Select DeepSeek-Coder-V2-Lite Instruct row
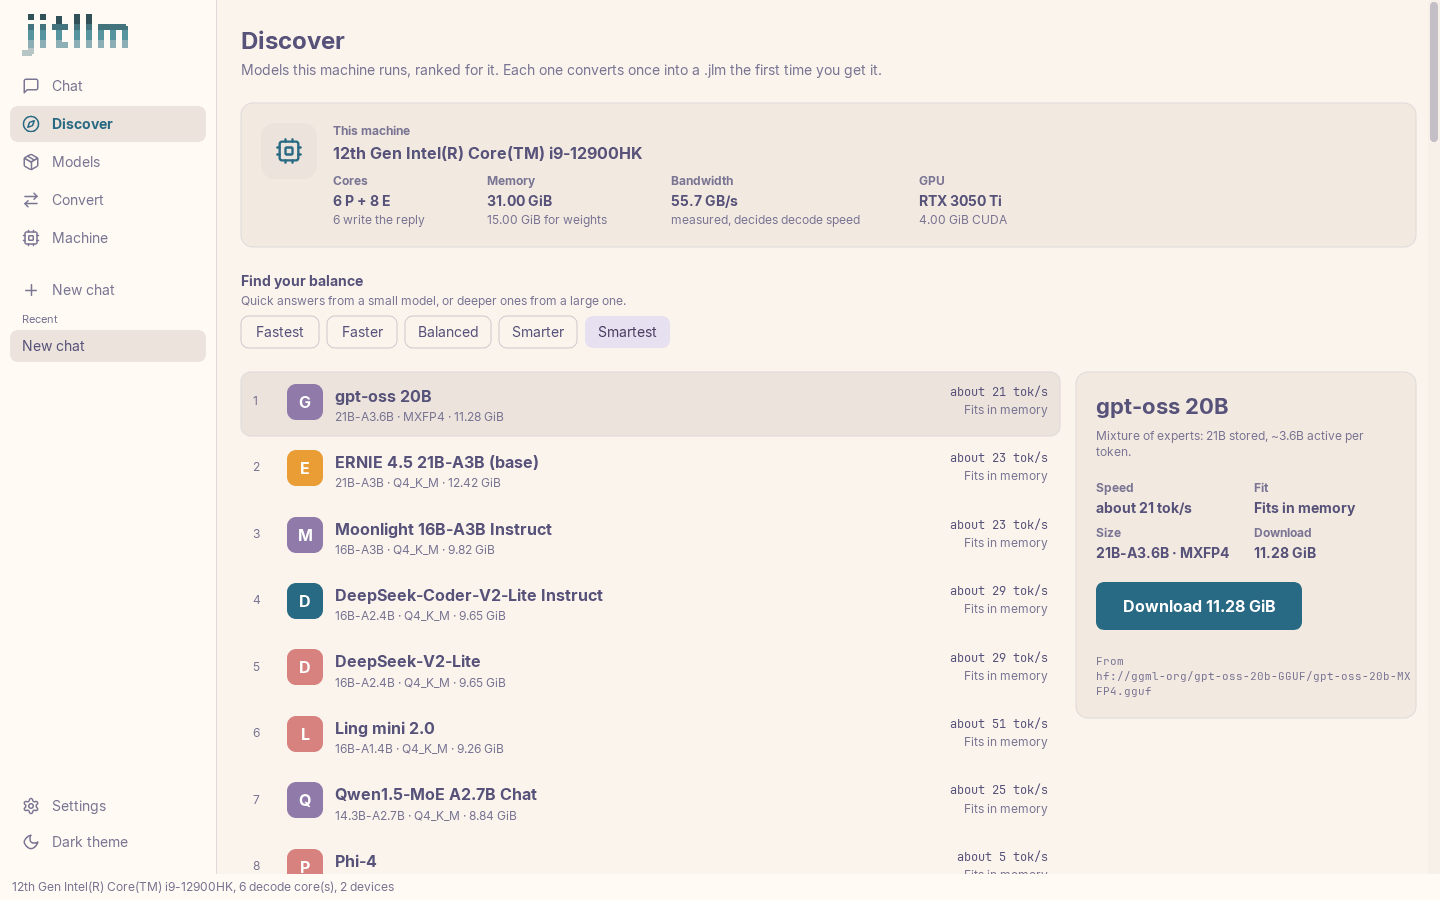 (650, 602)
